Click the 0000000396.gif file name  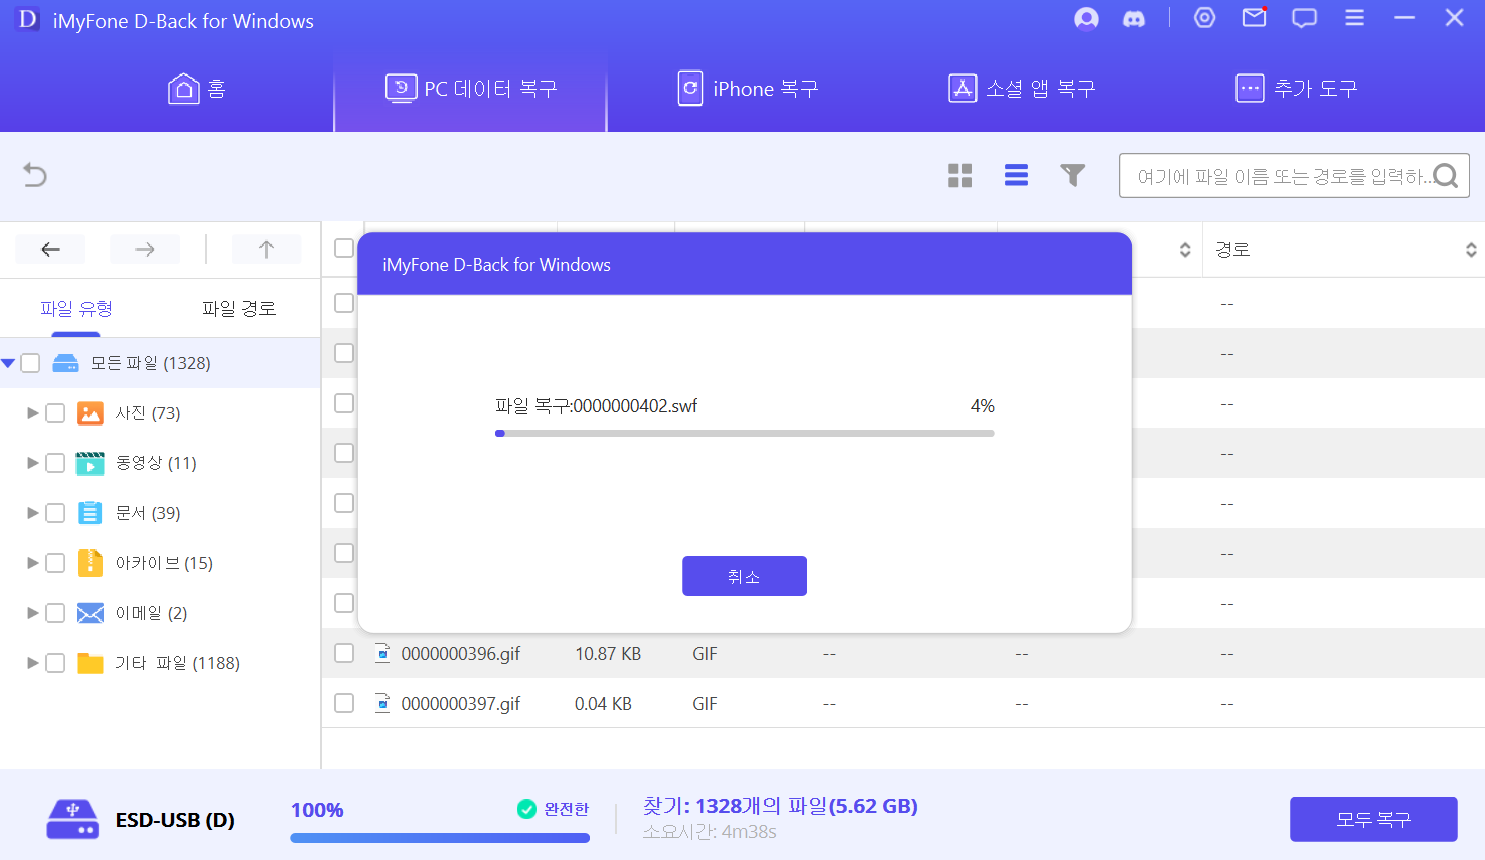(461, 654)
